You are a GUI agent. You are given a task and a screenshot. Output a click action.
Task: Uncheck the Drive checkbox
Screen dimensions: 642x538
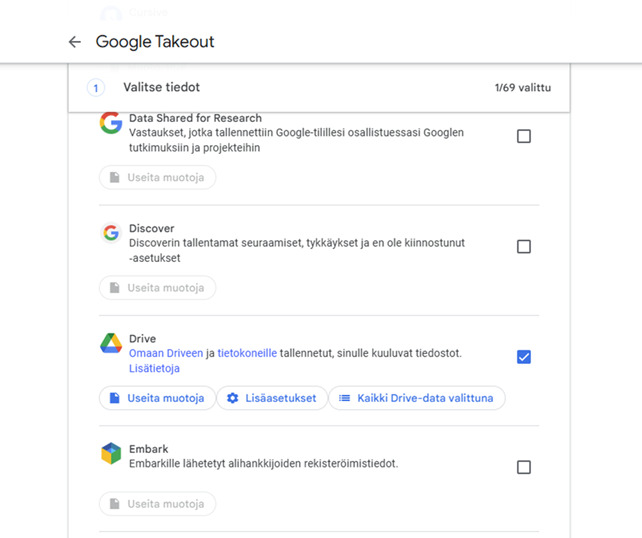click(524, 357)
